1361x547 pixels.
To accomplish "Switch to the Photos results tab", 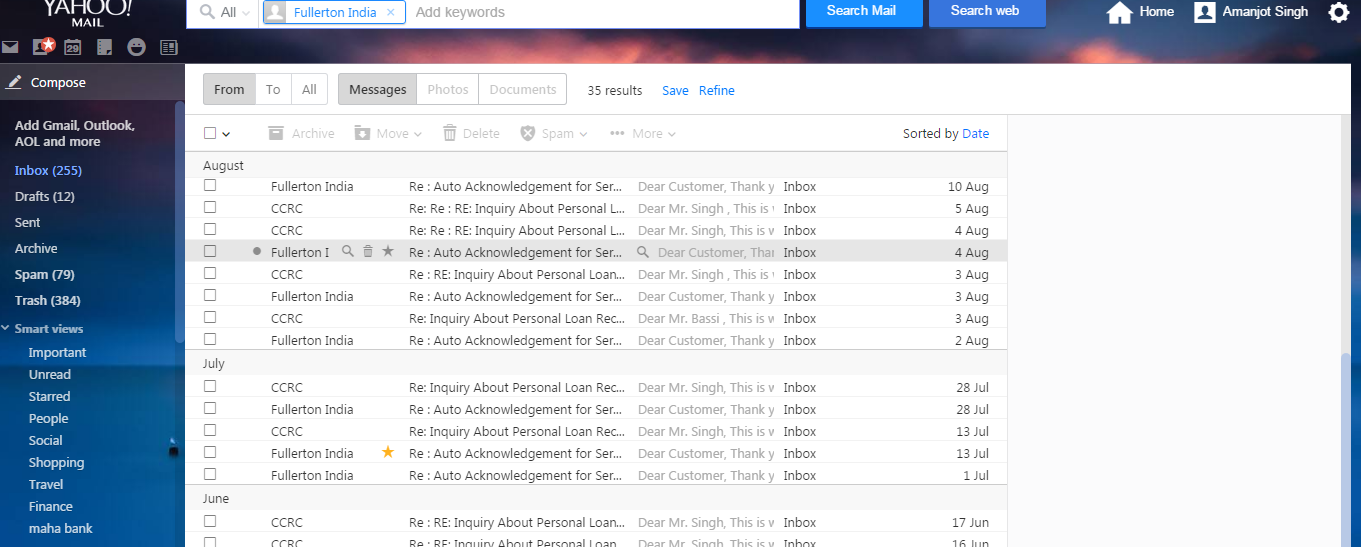I will pyautogui.click(x=447, y=89).
